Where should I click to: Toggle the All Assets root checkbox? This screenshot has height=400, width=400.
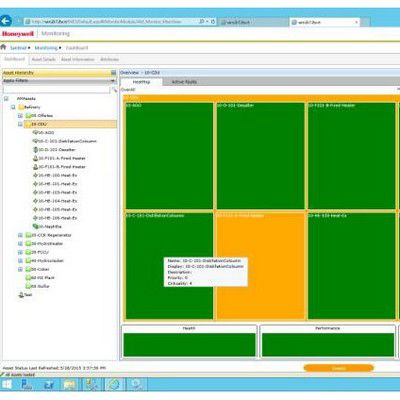click(x=6, y=99)
